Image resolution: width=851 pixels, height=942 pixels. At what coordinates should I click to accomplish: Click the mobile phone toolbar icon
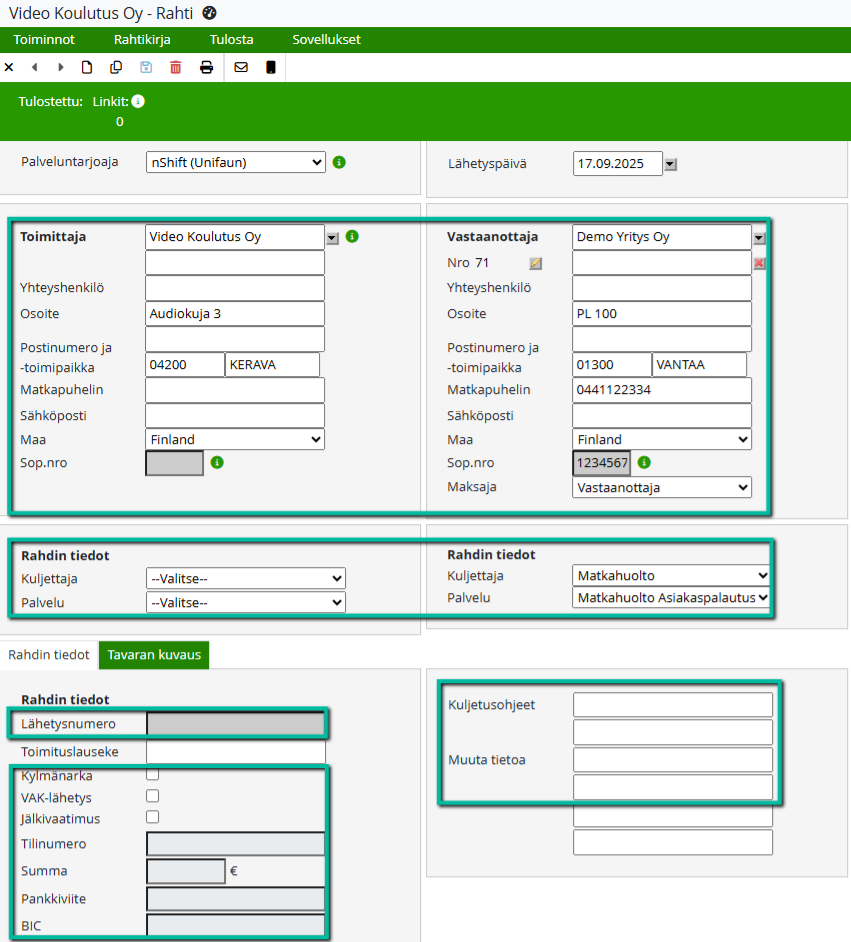pyautogui.click(x=270, y=67)
